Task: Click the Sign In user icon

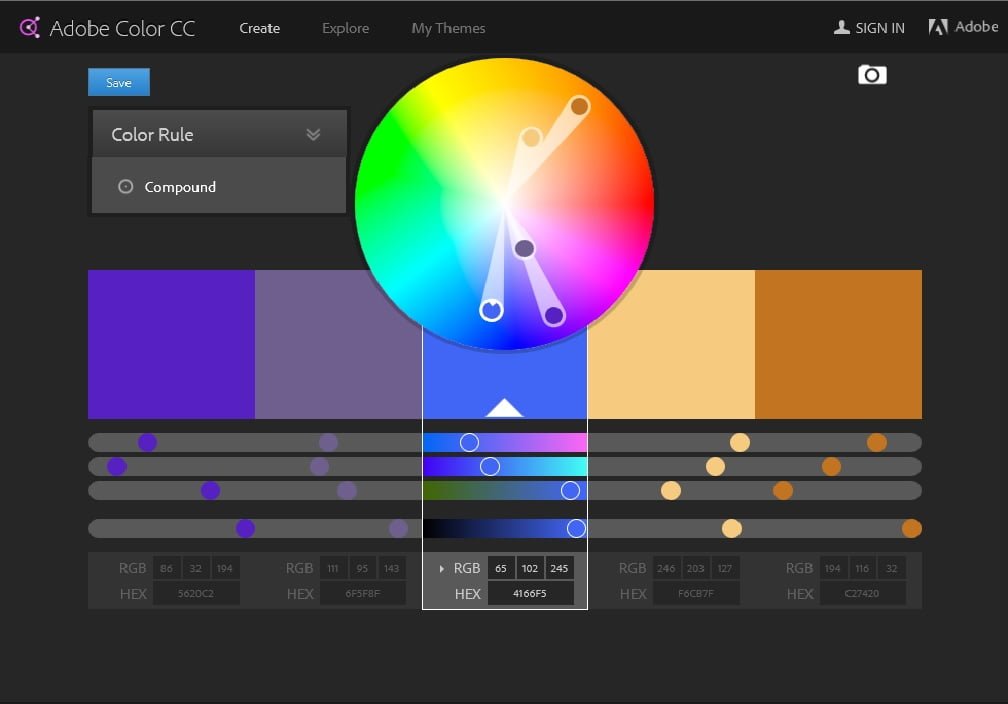Action: (x=841, y=28)
